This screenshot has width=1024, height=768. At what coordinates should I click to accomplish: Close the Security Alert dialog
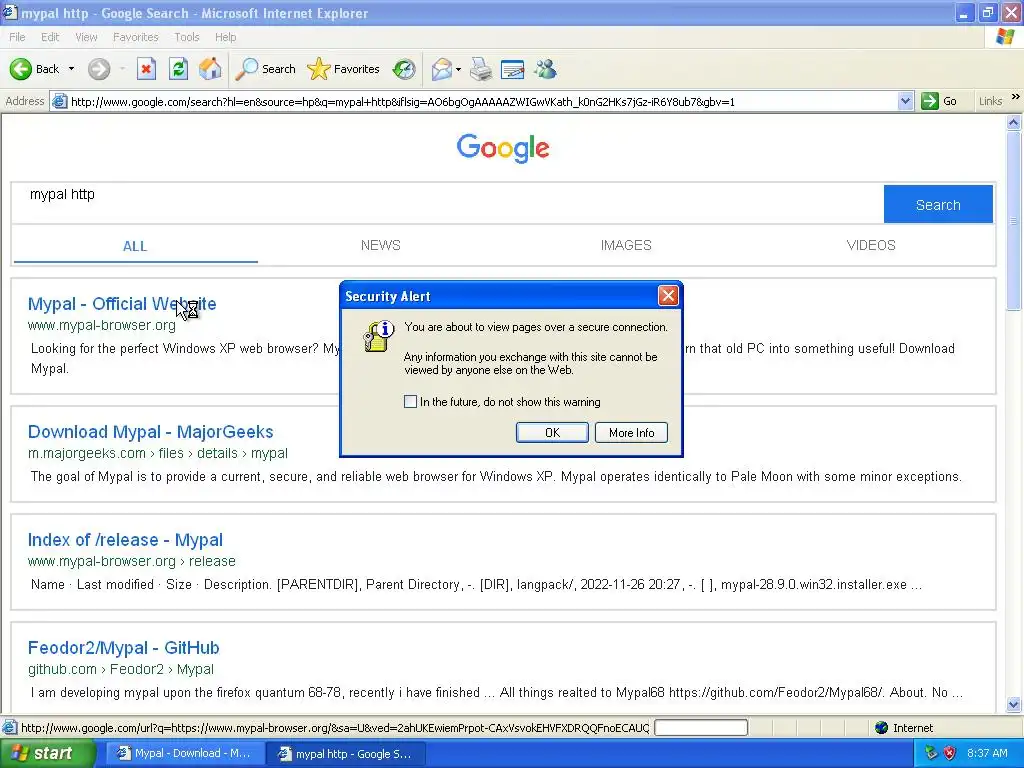[667, 296]
